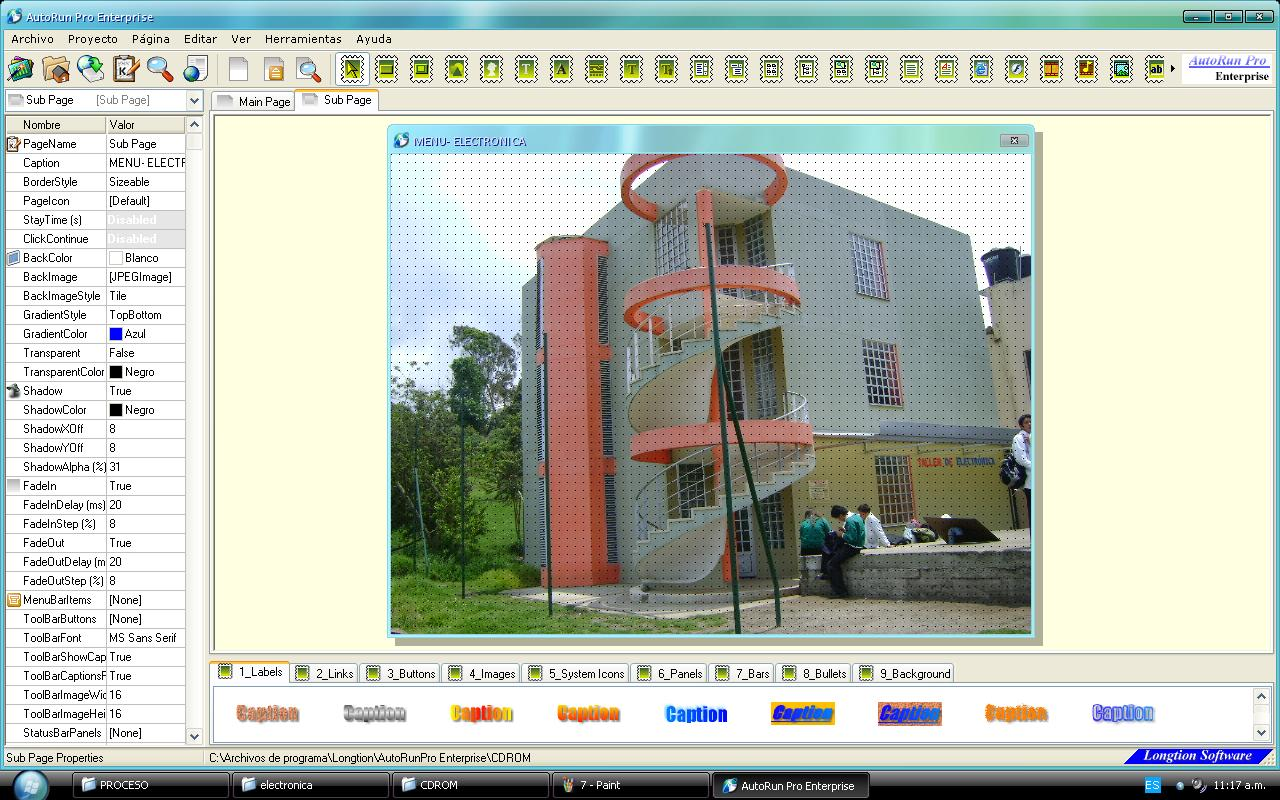This screenshot has width=1280, height=800.
Task: Click the BackColor Blanco color swatch
Action: [115, 258]
